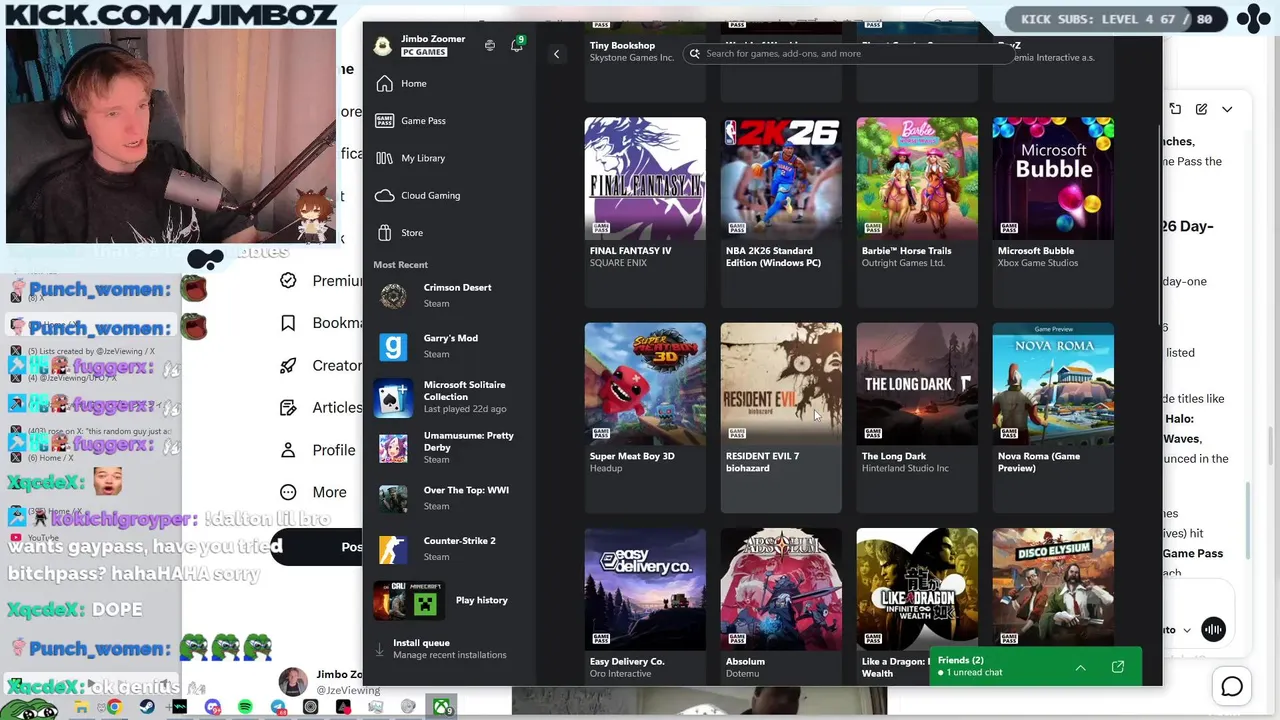The width and height of the screenshot is (1280, 720).
Task: Open the Easy Delivery Co. cover
Action: pos(645,589)
